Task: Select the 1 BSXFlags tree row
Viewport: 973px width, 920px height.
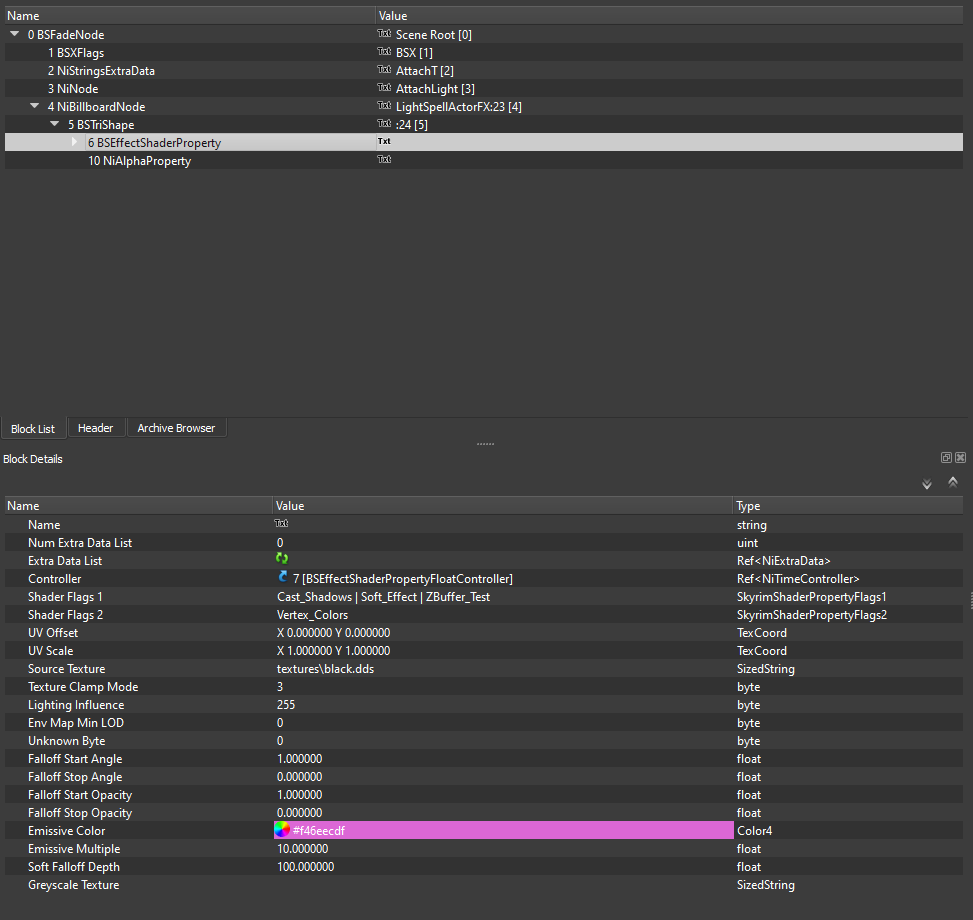Action: click(484, 53)
